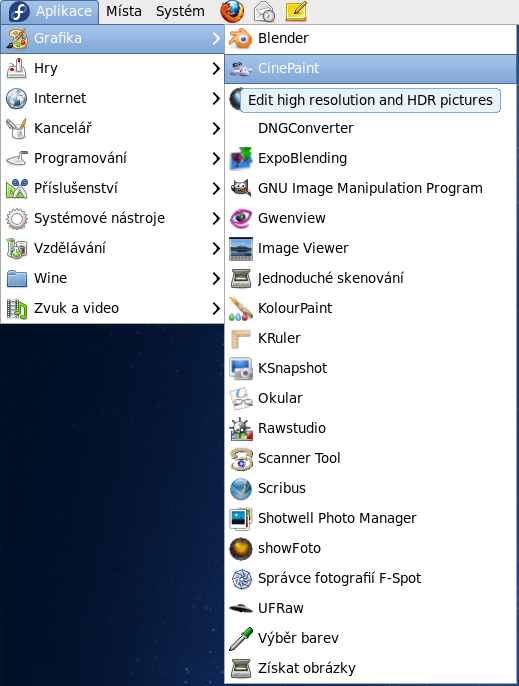Click the UFRaw flying saucer icon
This screenshot has height=686, width=519.
click(x=240, y=608)
